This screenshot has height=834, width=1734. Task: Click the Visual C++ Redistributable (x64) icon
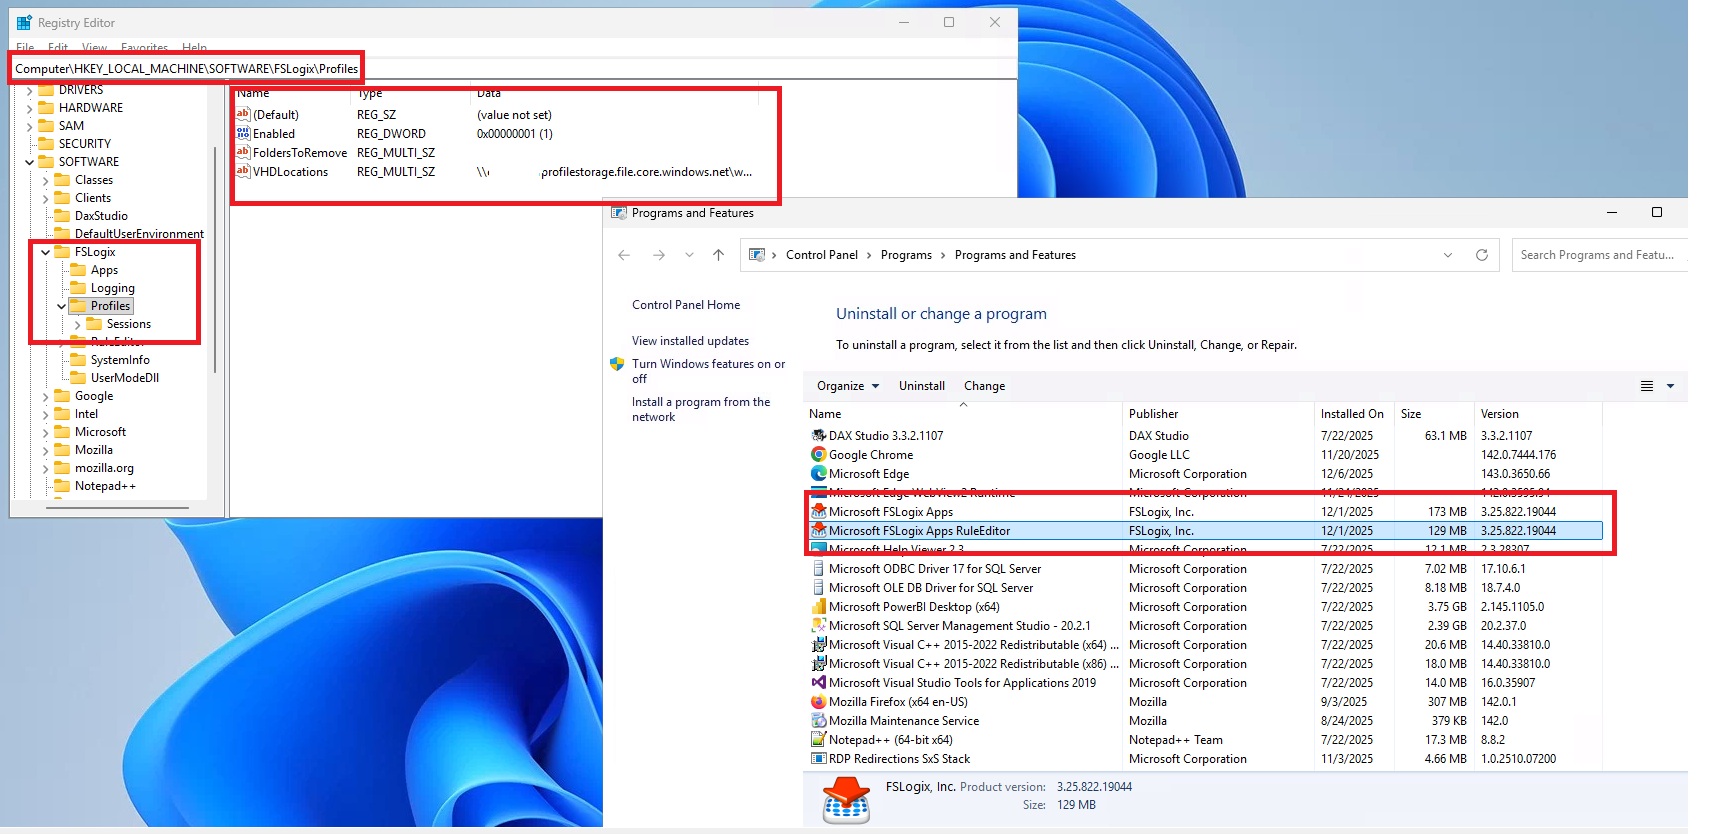pyautogui.click(x=818, y=645)
